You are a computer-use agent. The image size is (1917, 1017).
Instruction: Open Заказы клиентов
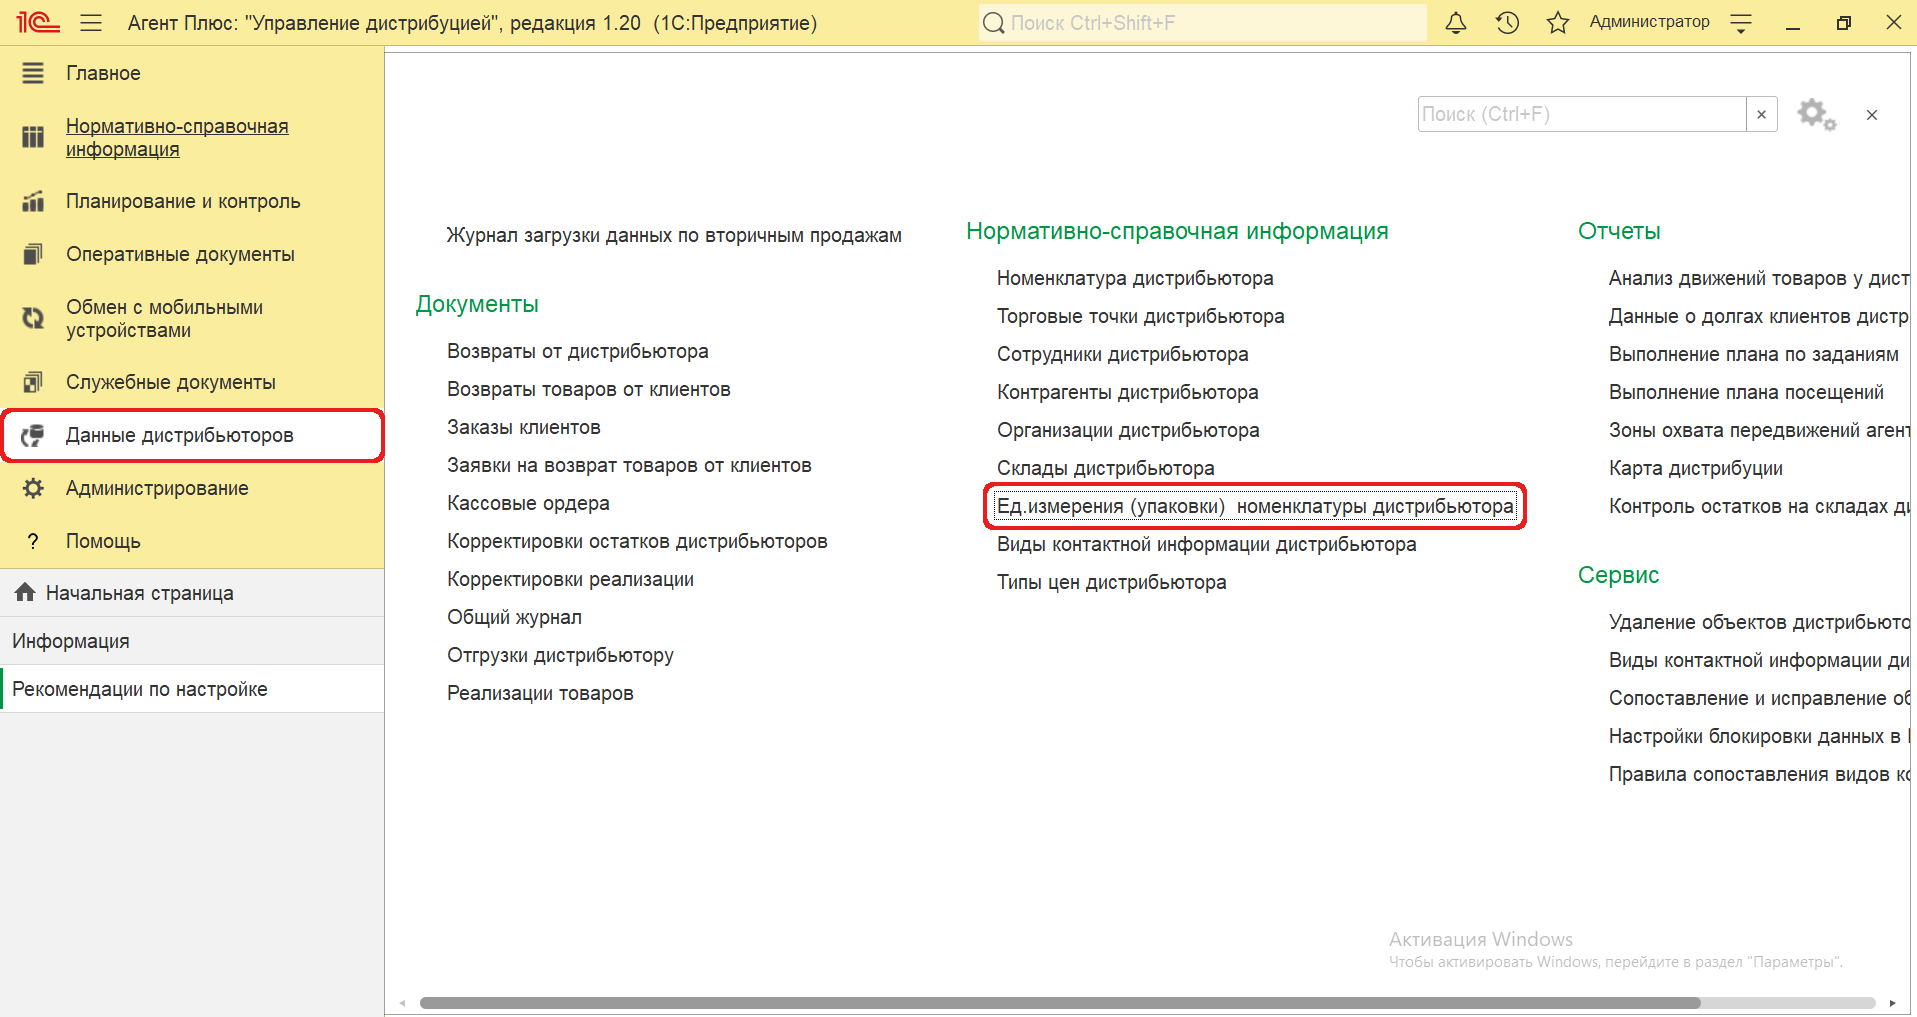(524, 427)
